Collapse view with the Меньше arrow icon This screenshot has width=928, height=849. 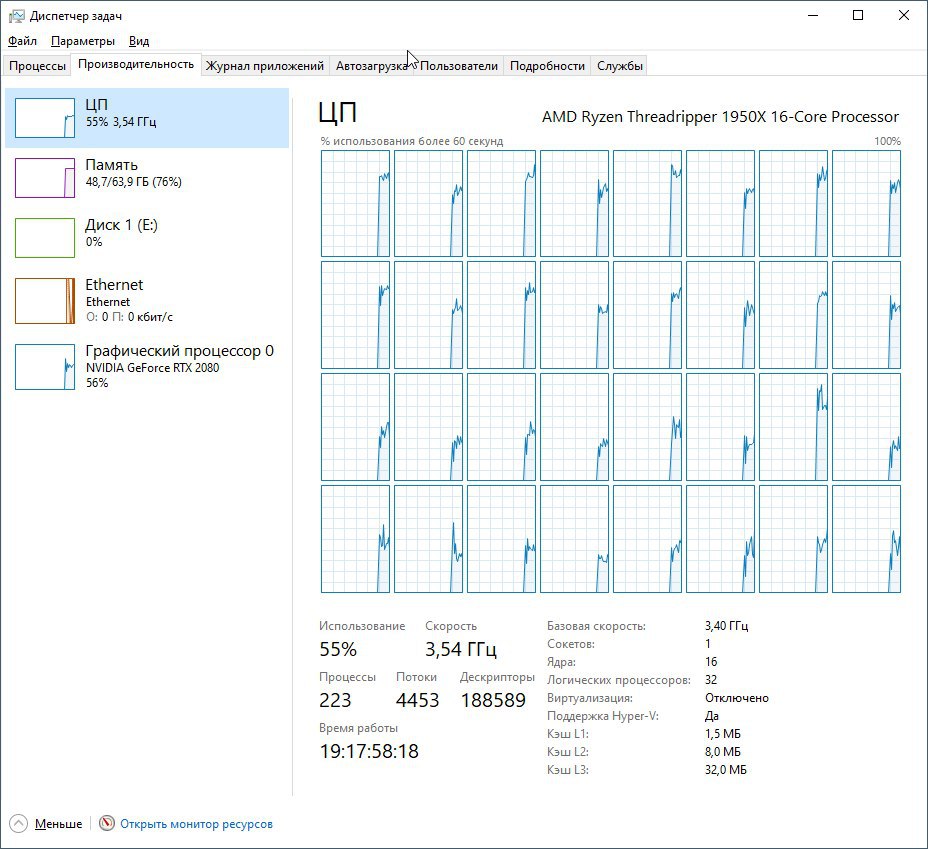(18, 824)
